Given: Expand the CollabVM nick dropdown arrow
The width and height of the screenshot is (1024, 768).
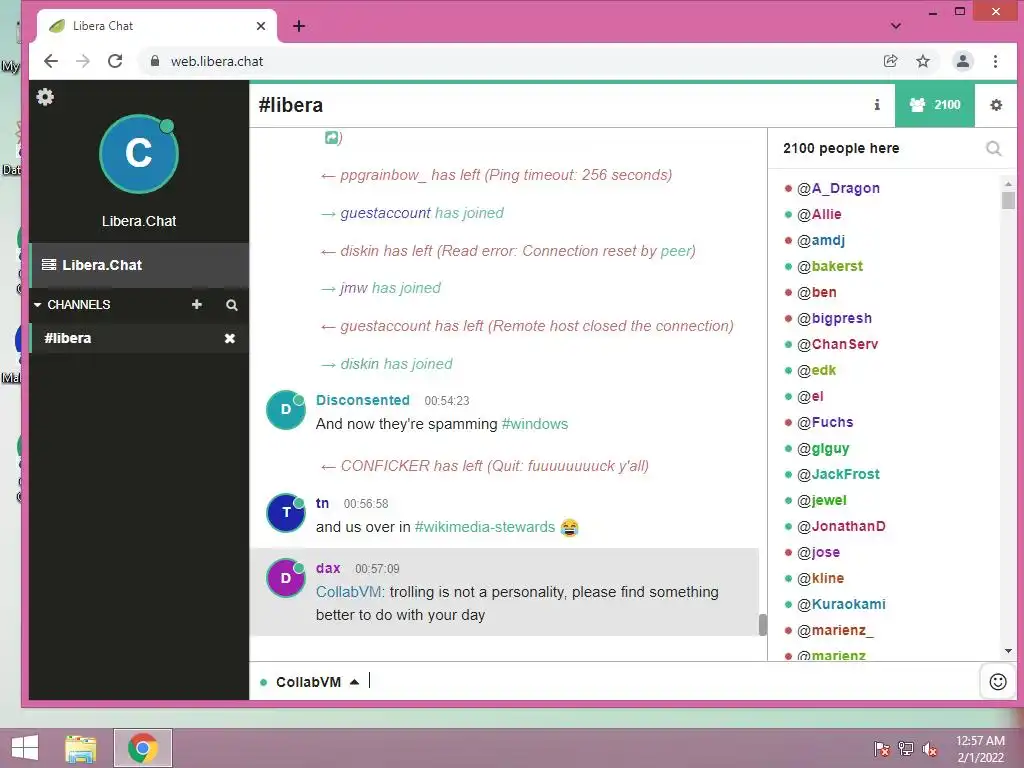Looking at the screenshot, I should click(x=355, y=682).
